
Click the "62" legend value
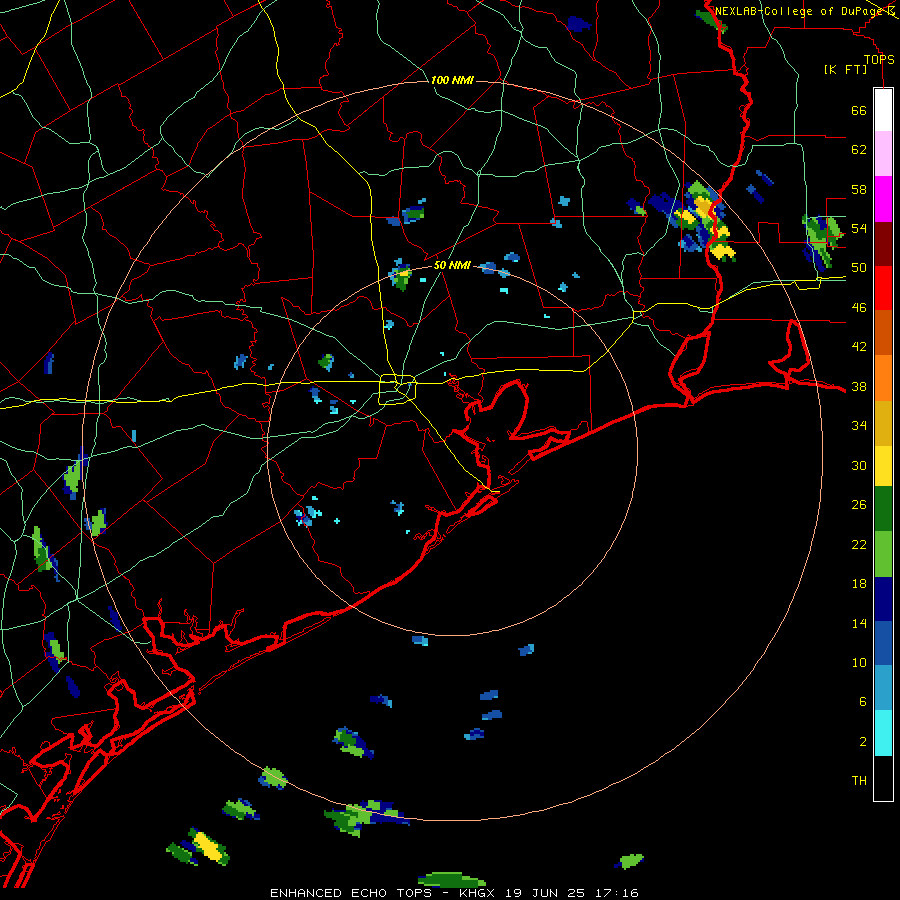[x=859, y=150]
